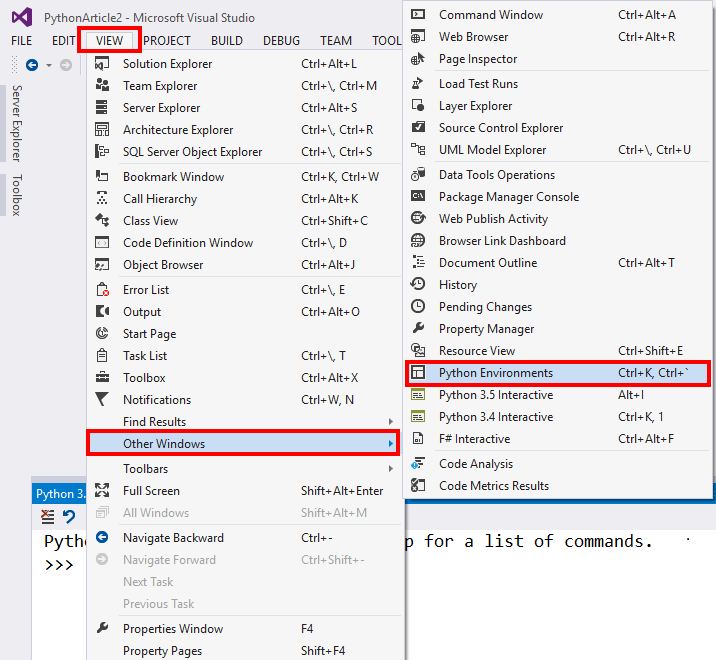Click the Web Browser icon

pyautogui.click(x=418, y=37)
